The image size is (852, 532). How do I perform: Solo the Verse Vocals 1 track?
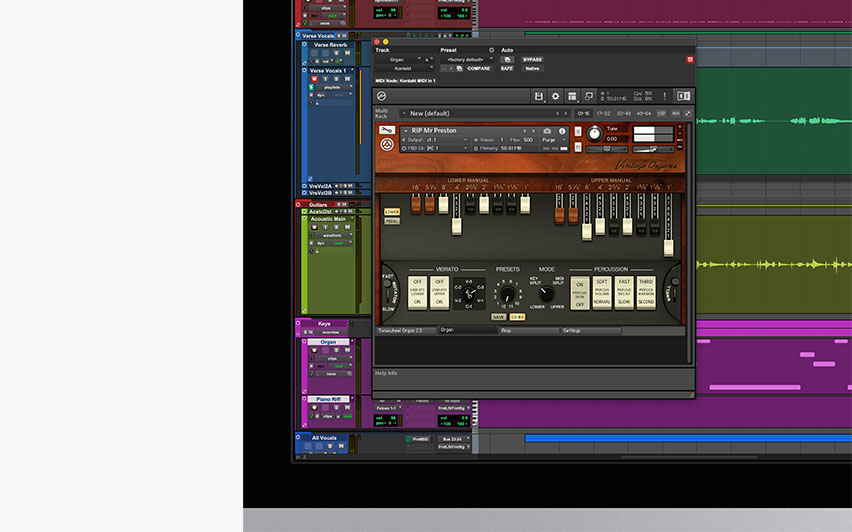click(336, 79)
